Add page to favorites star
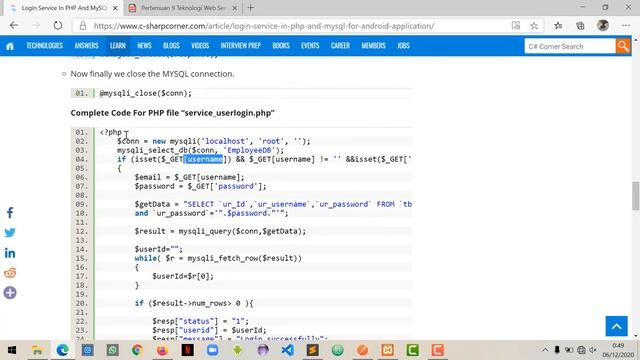The image size is (640, 360). 534,26
